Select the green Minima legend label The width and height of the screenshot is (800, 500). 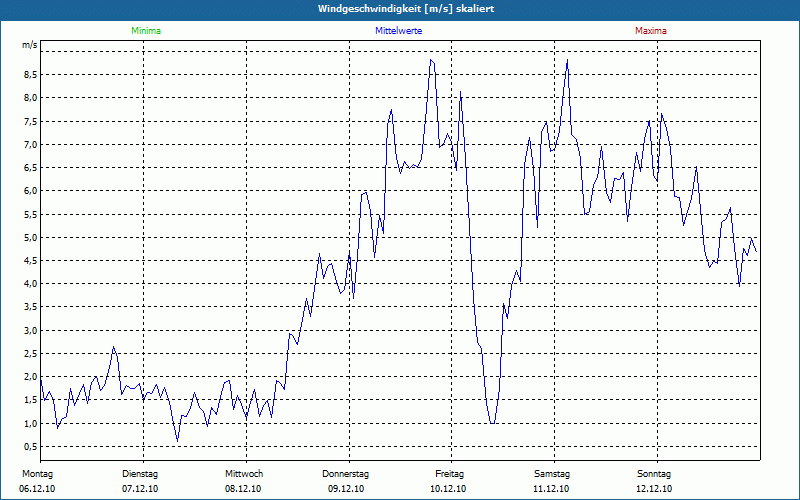(146, 31)
